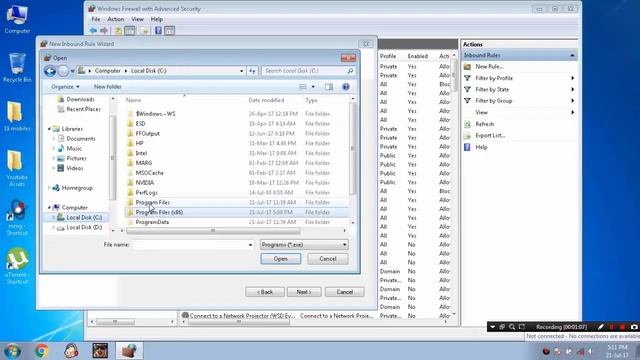Click the change view icon in the Open dialog
The width and height of the screenshot is (640, 360).
coord(303,87)
